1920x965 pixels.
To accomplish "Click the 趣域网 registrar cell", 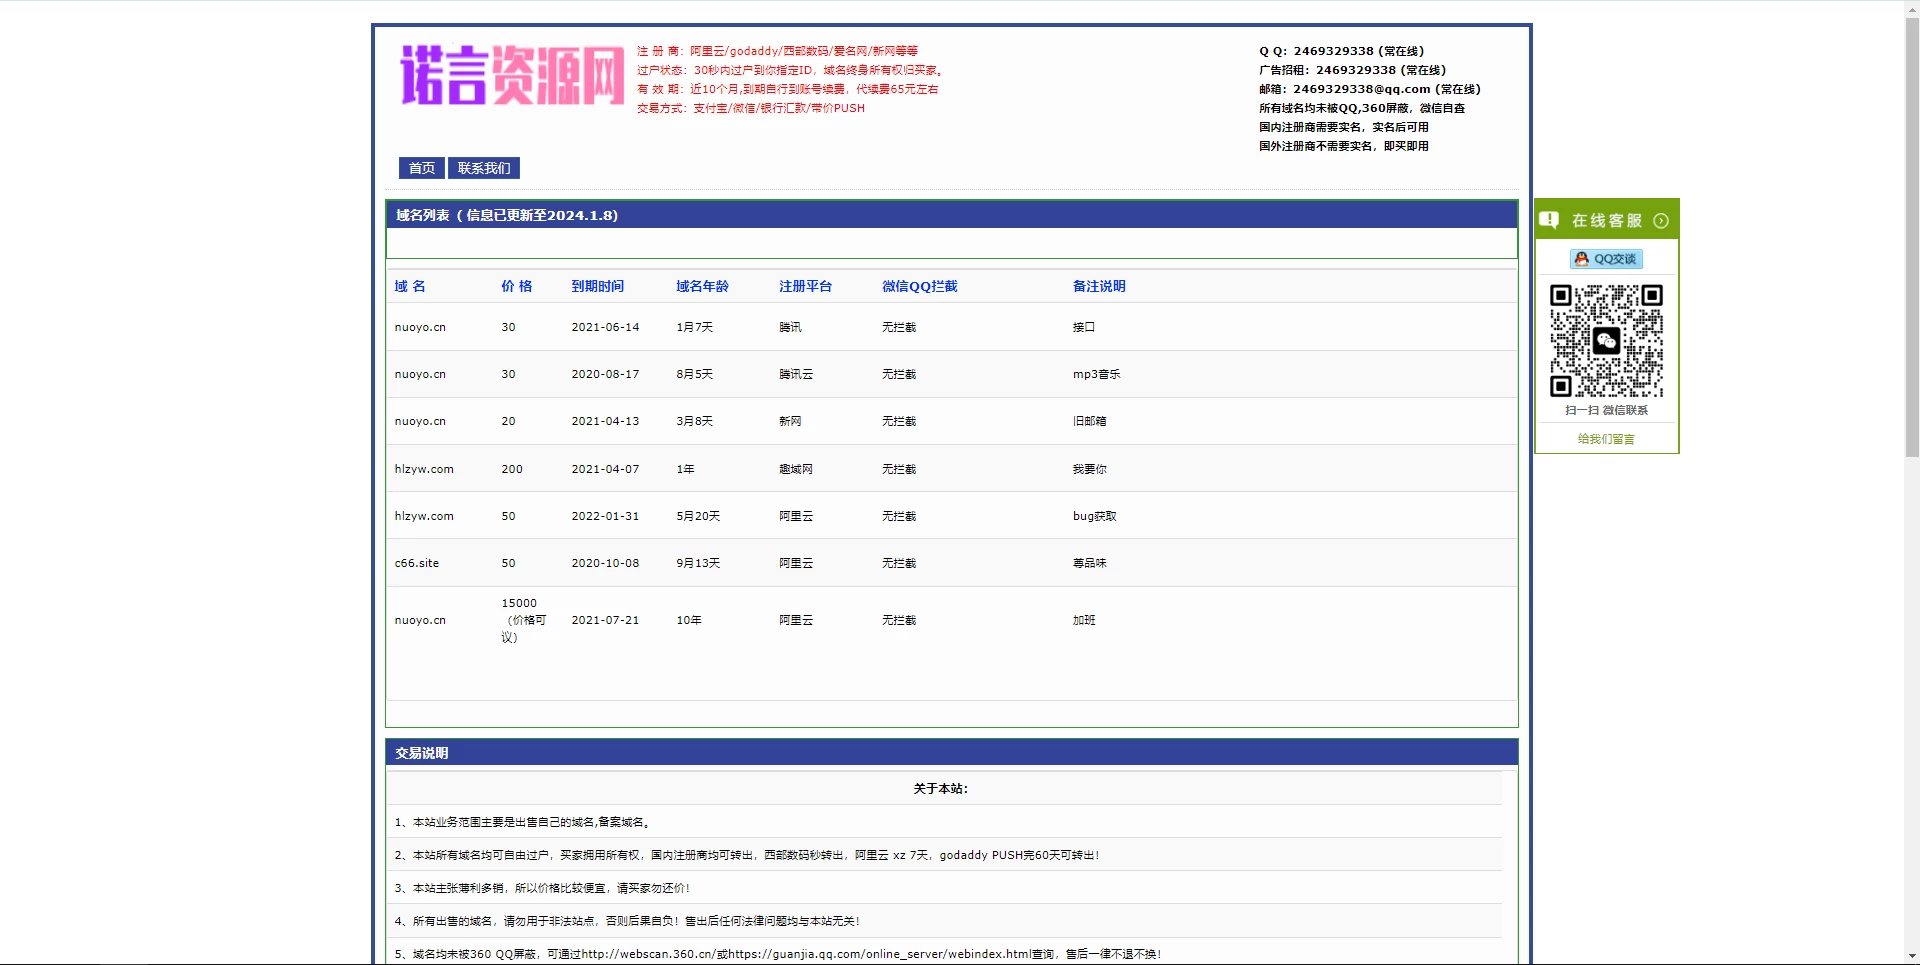I will [x=796, y=469].
